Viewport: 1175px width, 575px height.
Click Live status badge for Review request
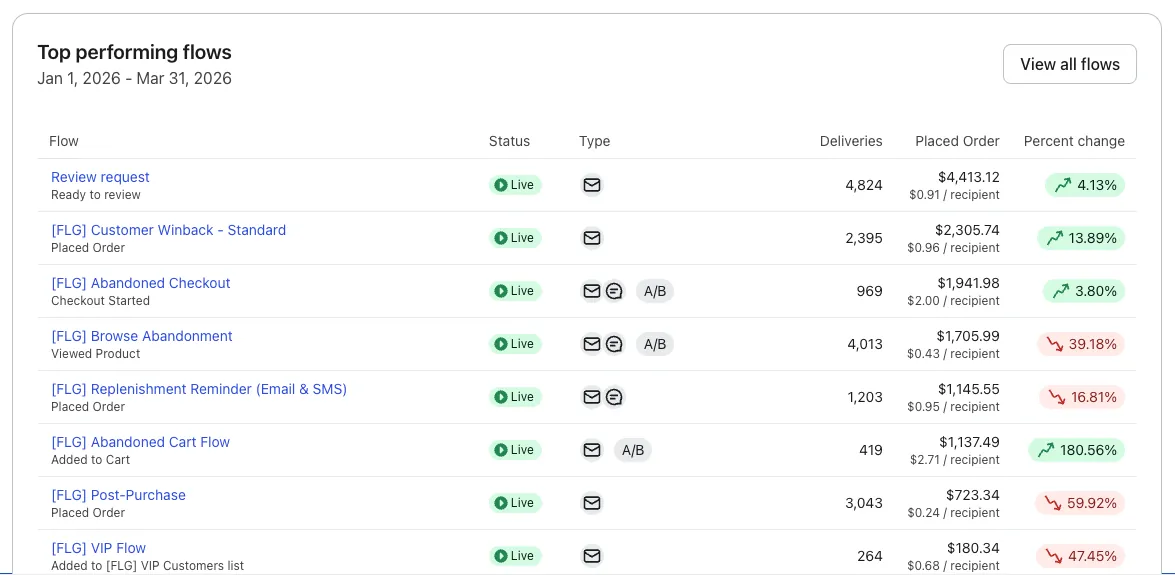pyautogui.click(x=515, y=184)
